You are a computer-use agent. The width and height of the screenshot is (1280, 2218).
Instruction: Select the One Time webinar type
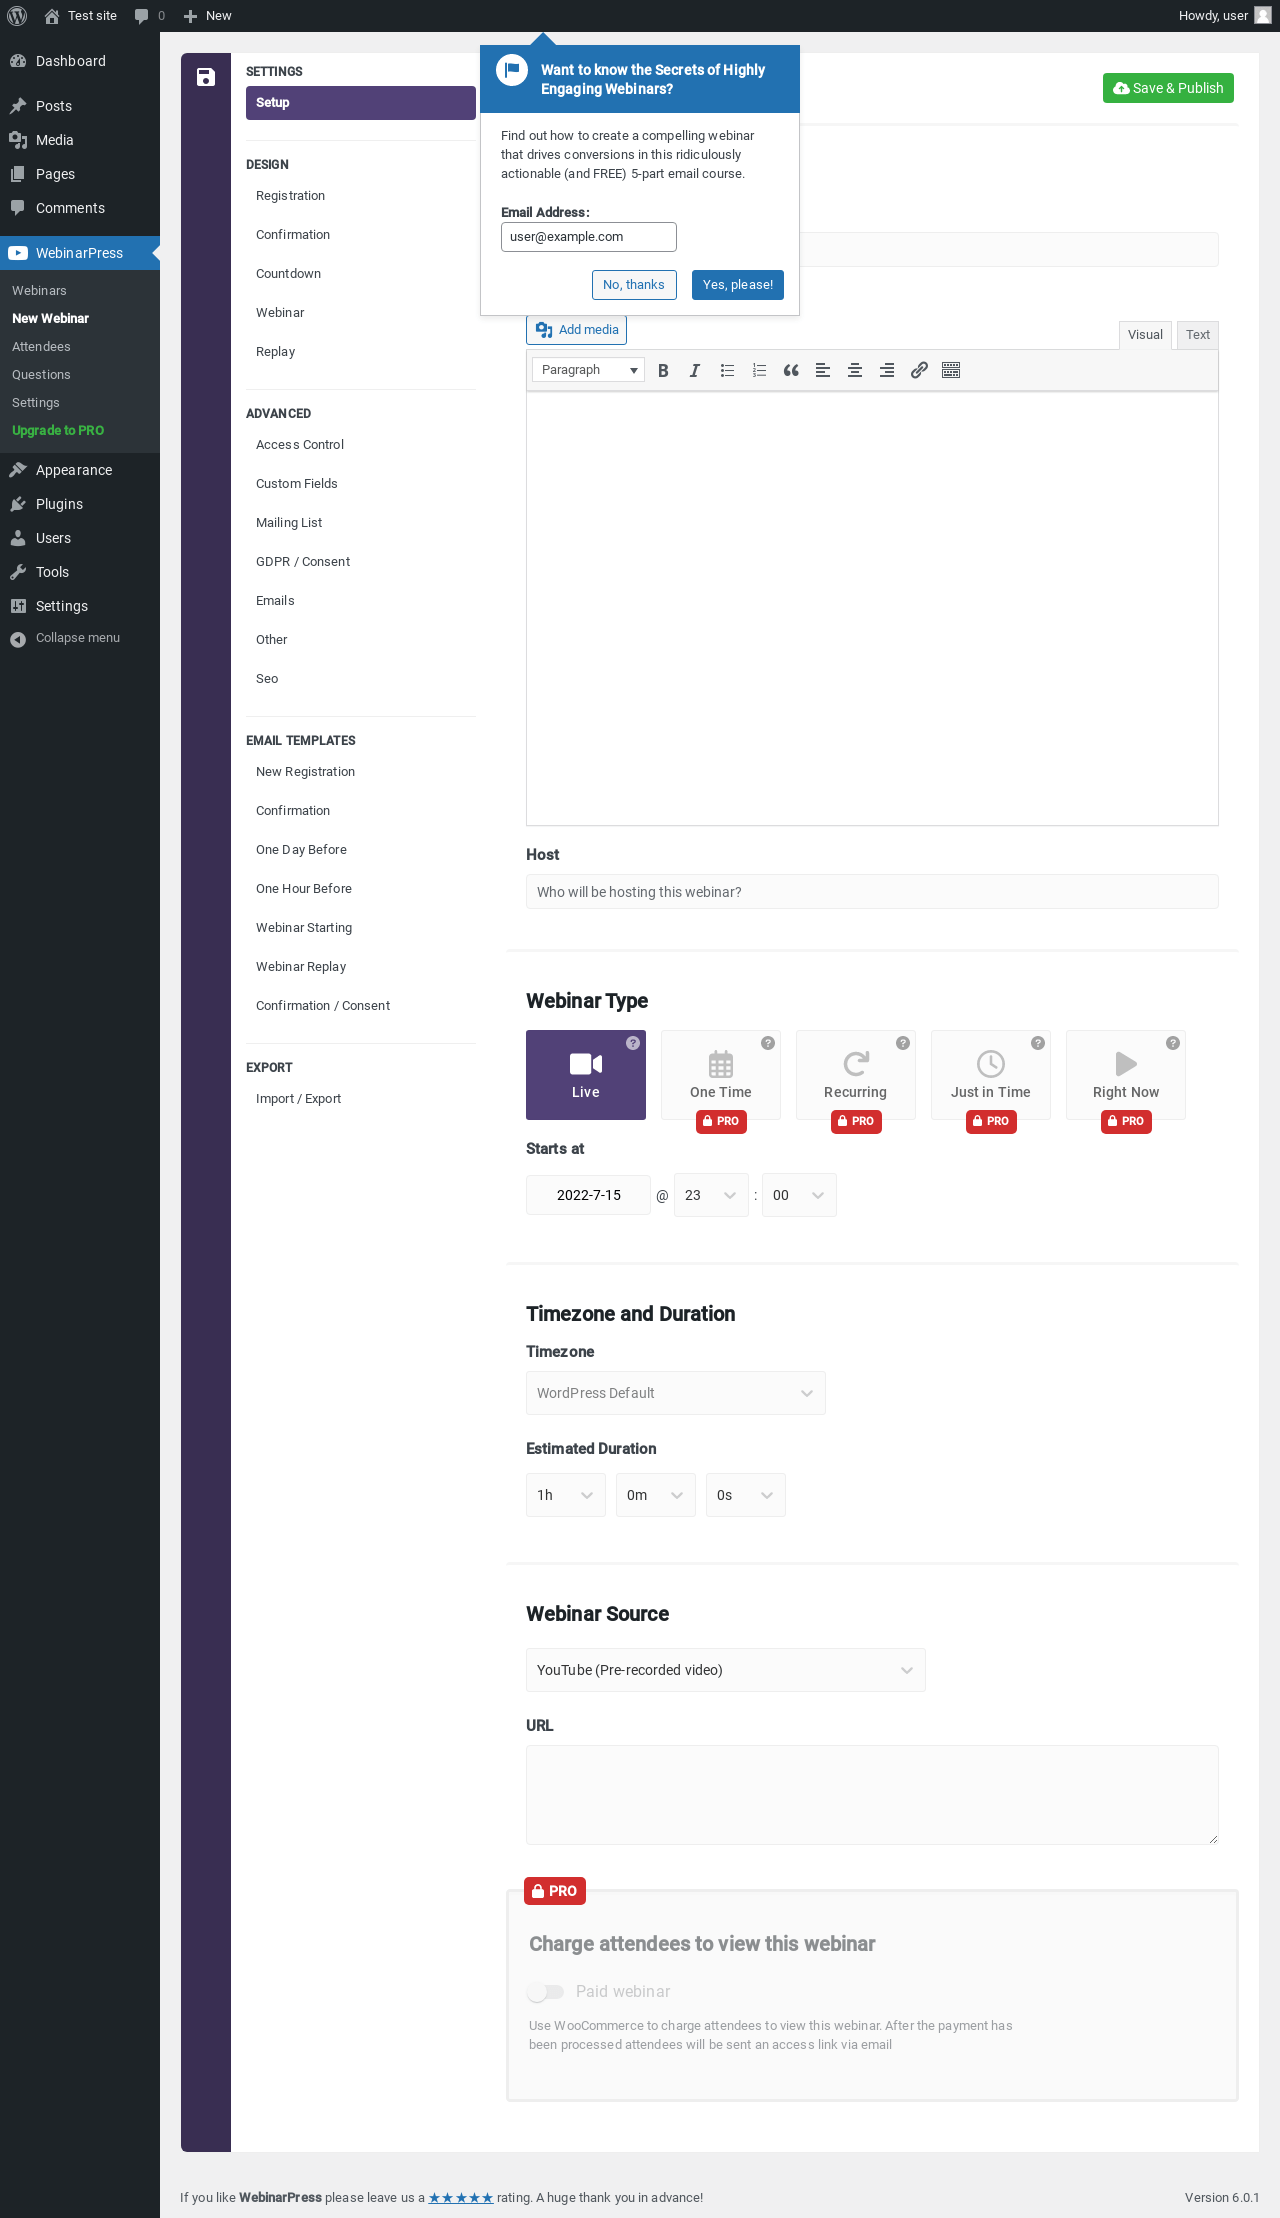click(x=721, y=1075)
